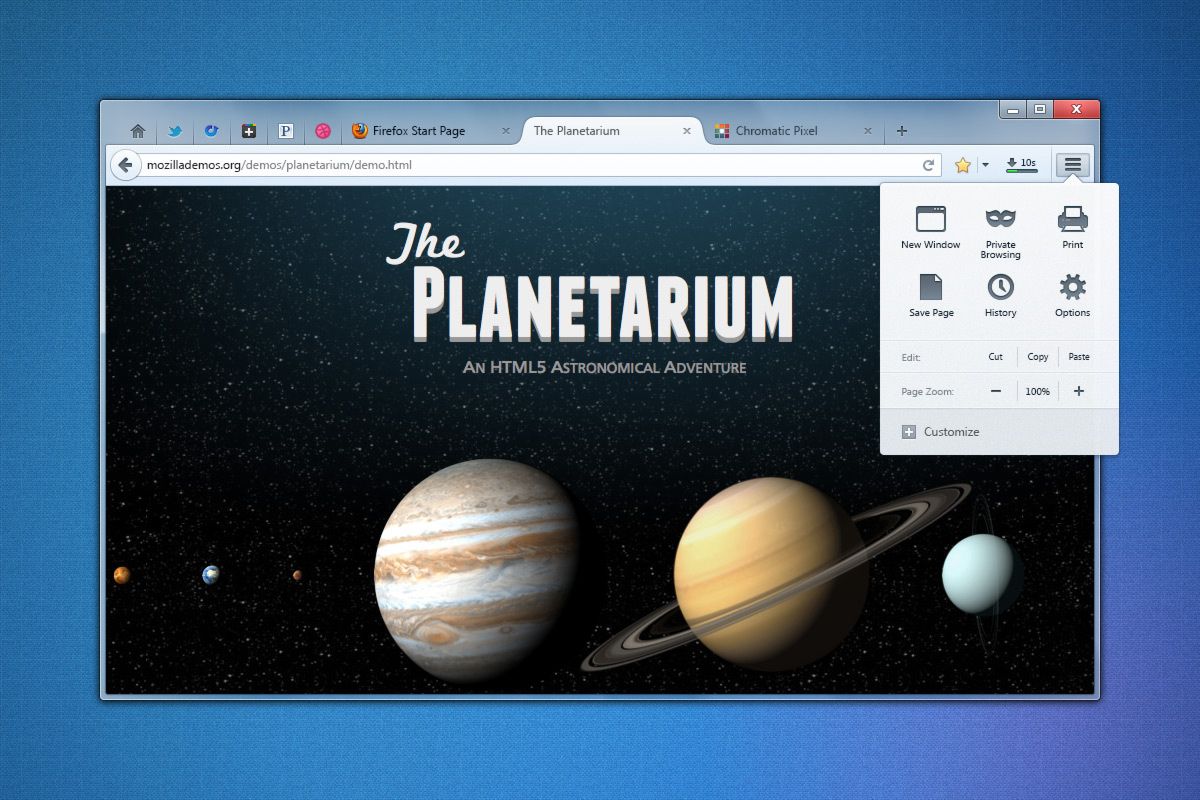Click Copy in the Edit row
Viewport: 1200px width, 800px height.
[x=1037, y=357]
